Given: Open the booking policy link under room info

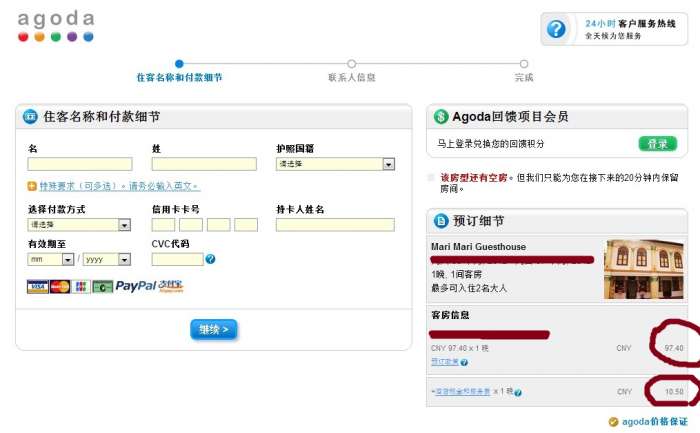Looking at the screenshot, I should (445, 362).
